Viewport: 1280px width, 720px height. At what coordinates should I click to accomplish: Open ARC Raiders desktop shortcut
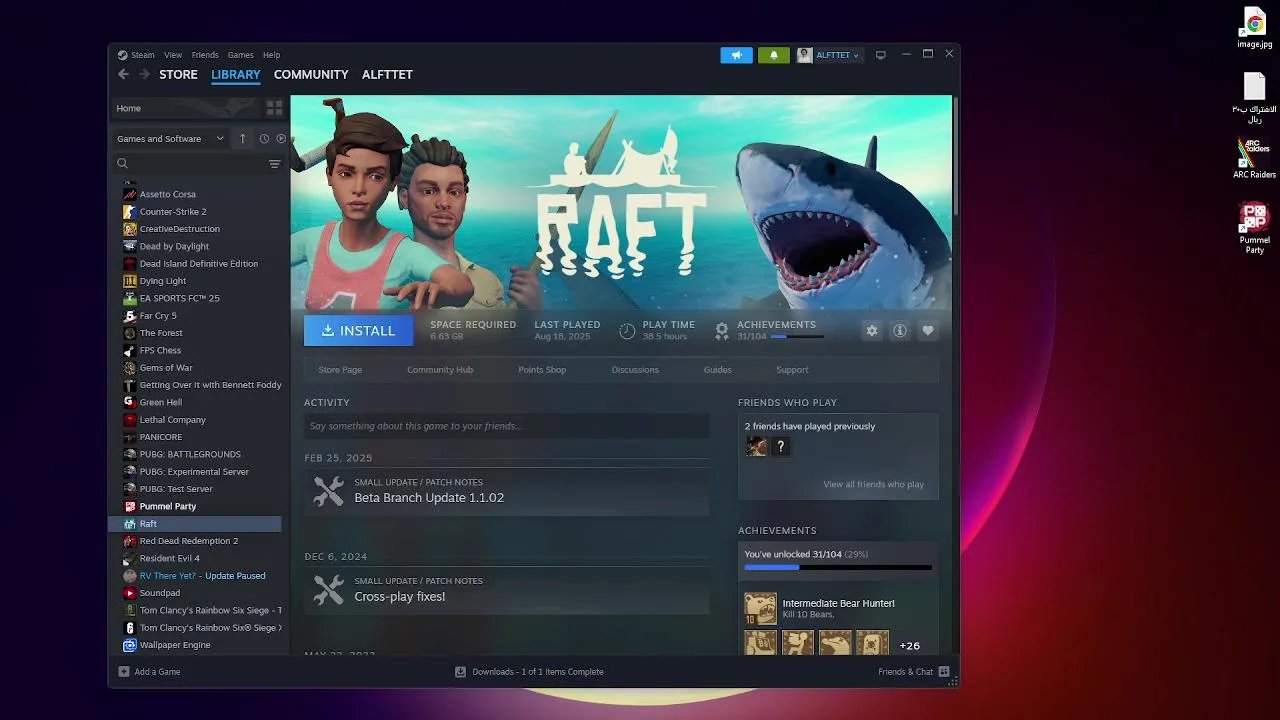pos(1254,158)
